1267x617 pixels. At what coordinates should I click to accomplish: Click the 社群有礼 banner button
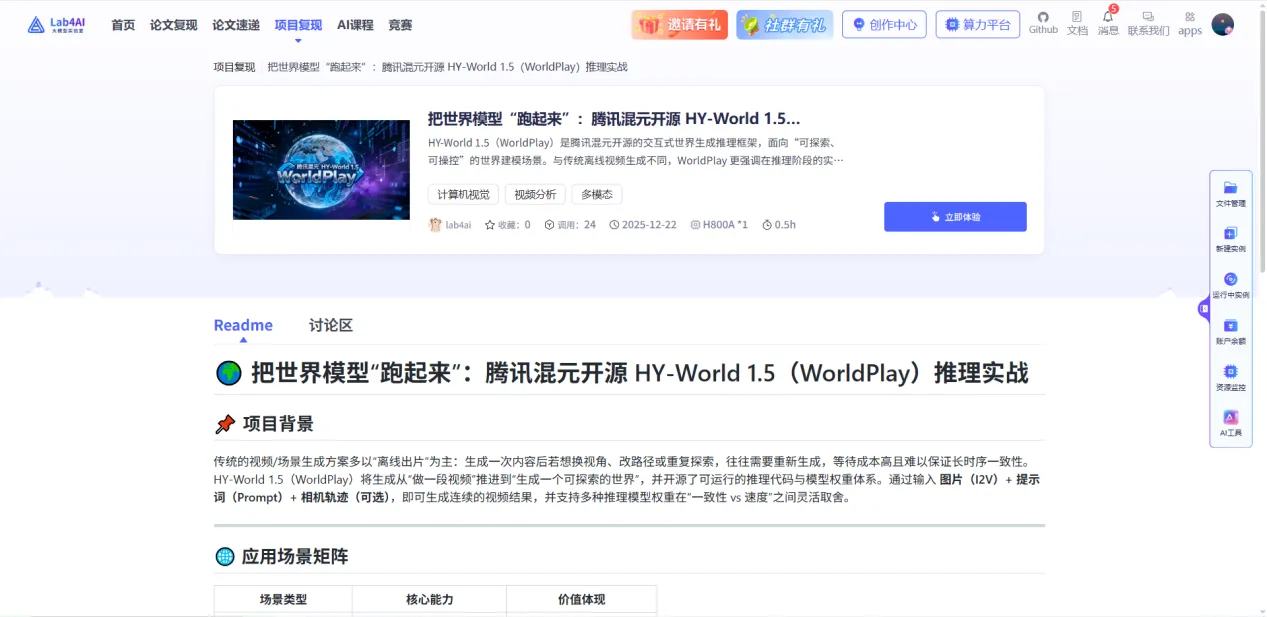[x=784, y=24]
